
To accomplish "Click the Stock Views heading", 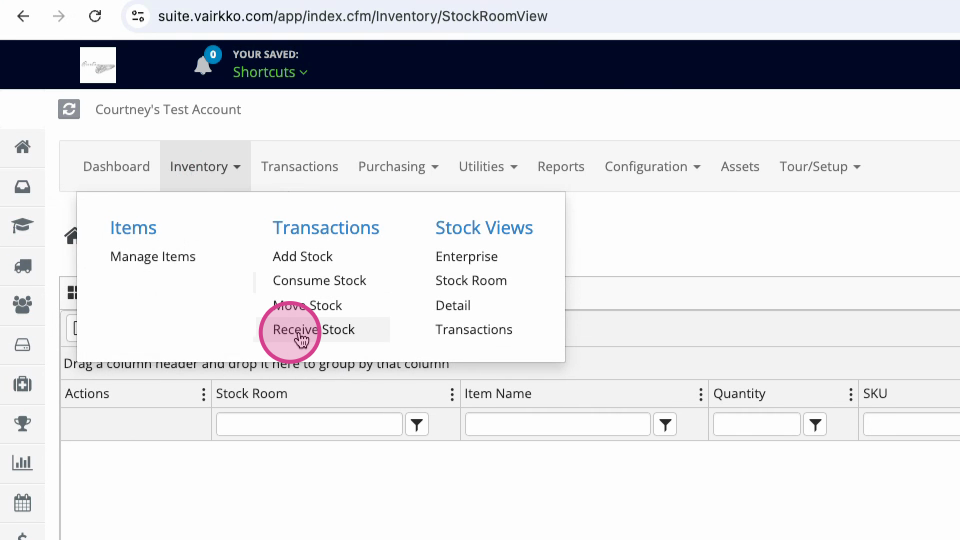I will [484, 228].
